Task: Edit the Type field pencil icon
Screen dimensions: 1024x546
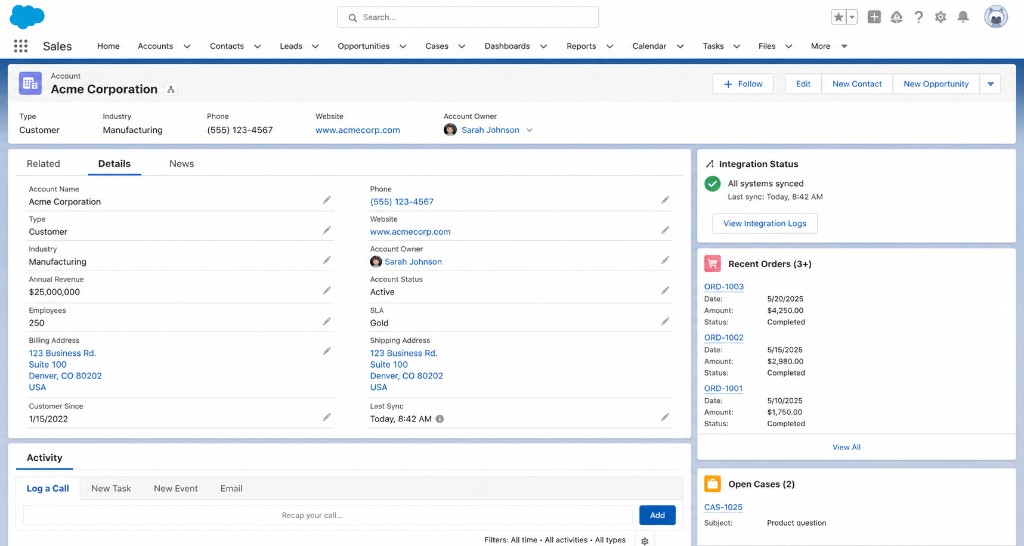Action: coord(327,230)
